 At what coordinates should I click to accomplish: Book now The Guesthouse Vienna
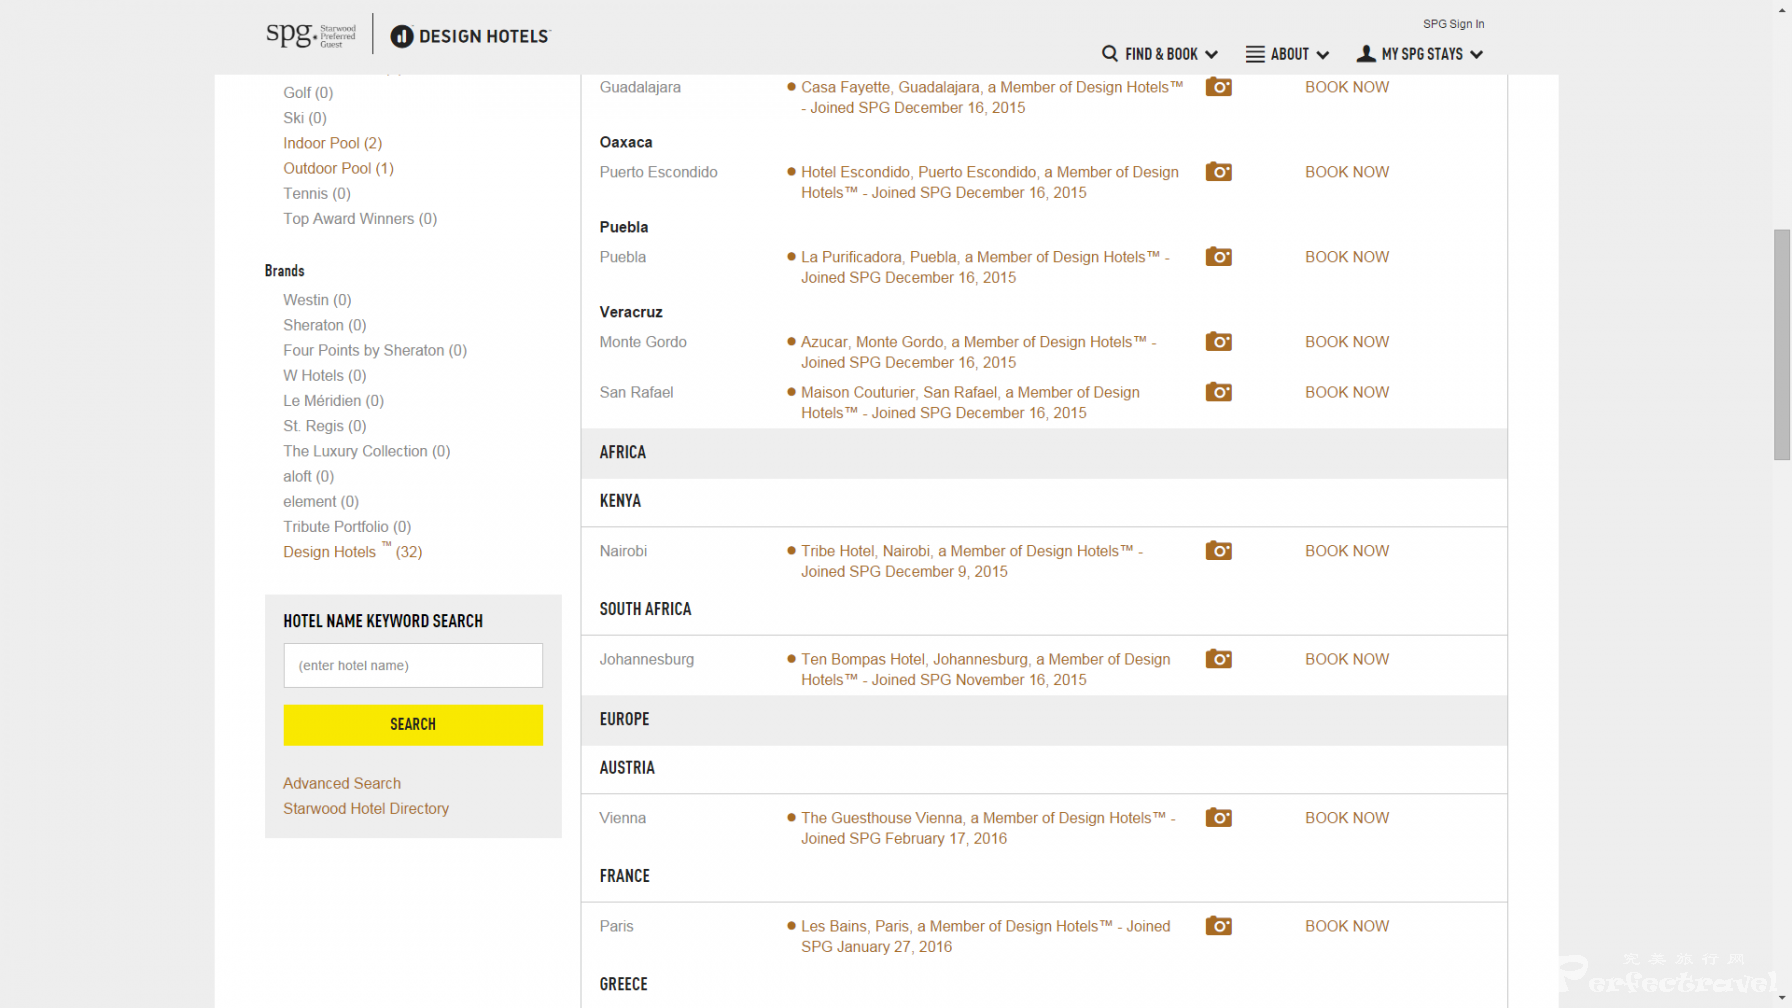coord(1347,818)
